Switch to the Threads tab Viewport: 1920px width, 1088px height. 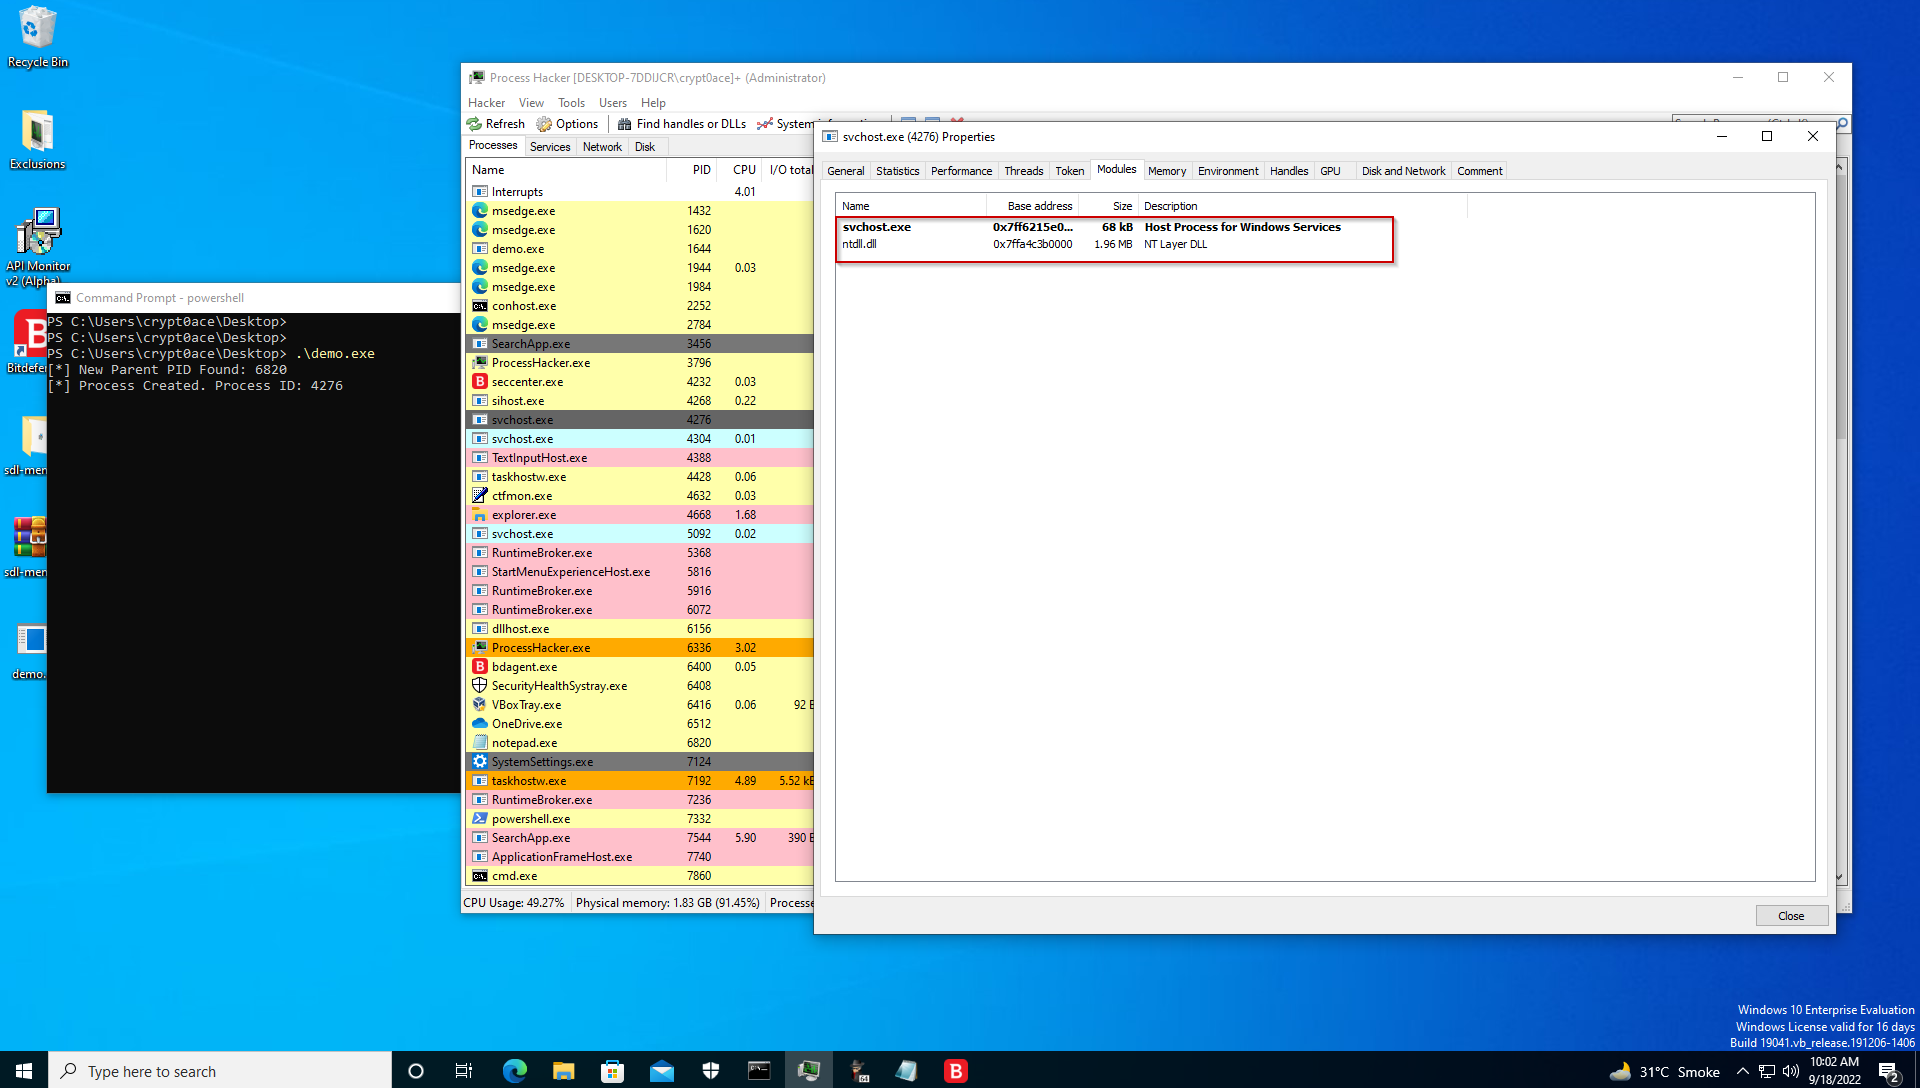pyautogui.click(x=1023, y=171)
